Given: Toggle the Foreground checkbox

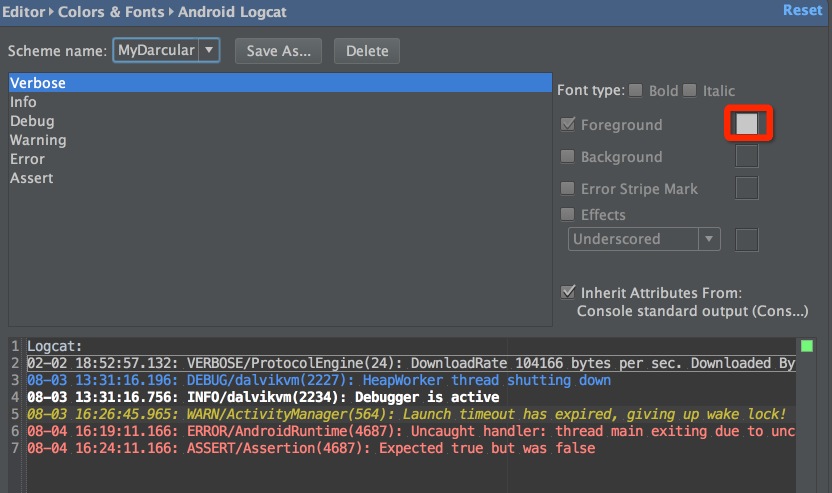Looking at the screenshot, I should [x=568, y=125].
